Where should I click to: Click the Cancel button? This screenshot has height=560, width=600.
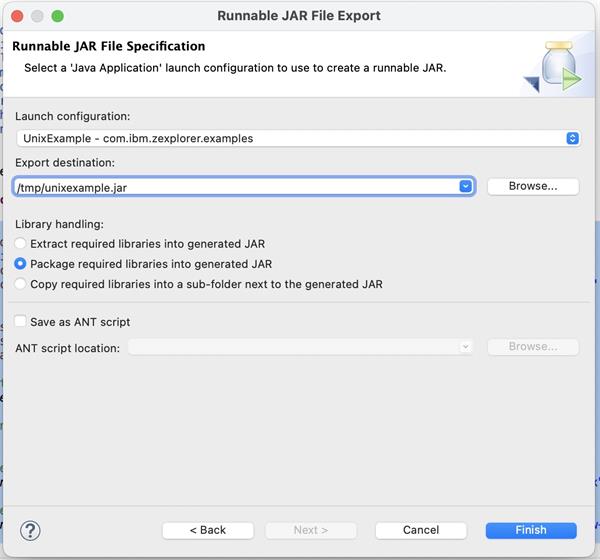[421, 530]
